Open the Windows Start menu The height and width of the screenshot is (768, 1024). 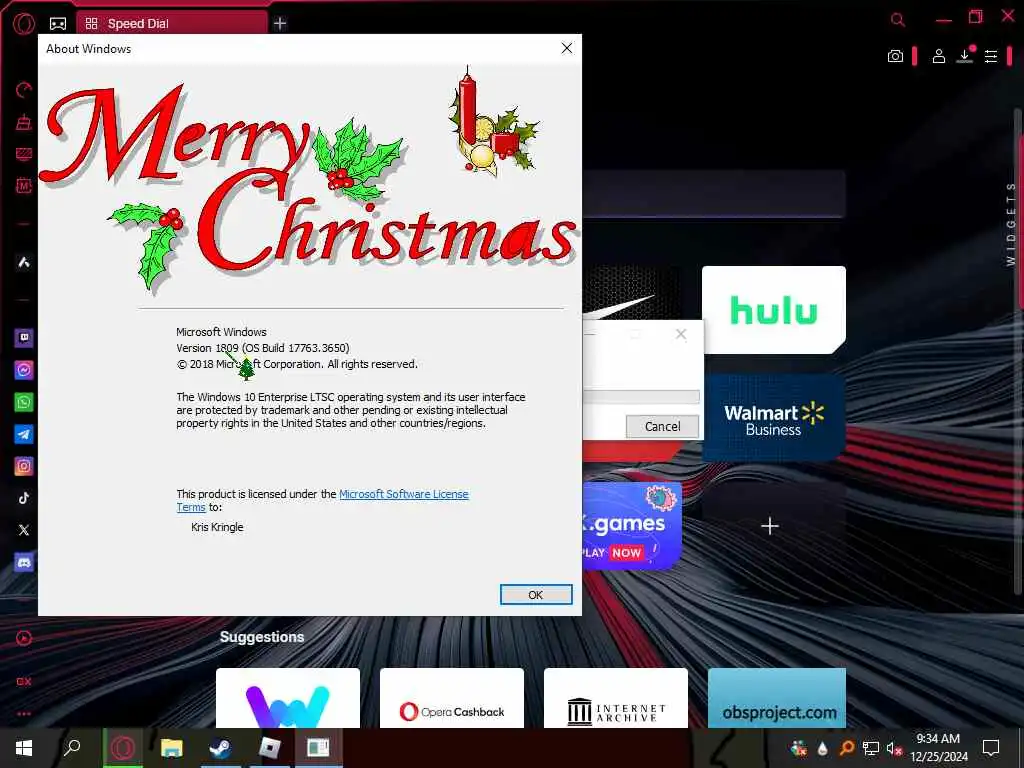tap(24, 748)
